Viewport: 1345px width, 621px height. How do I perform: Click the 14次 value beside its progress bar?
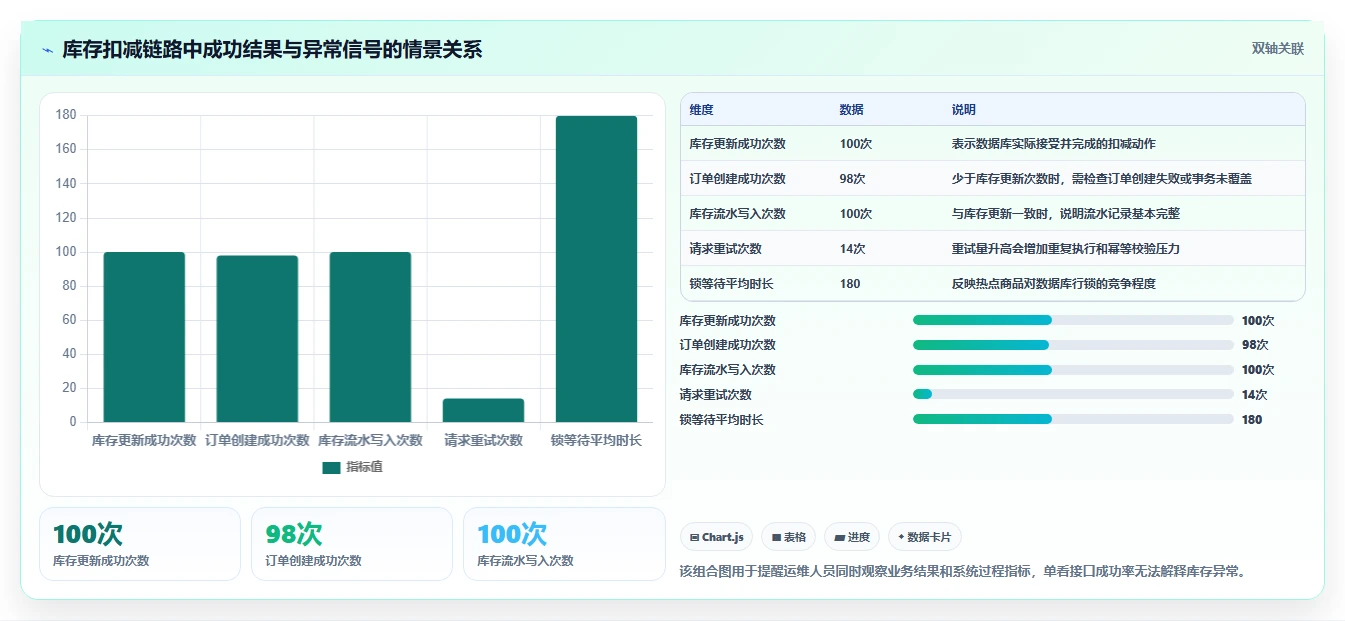[x=1255, y=395]
